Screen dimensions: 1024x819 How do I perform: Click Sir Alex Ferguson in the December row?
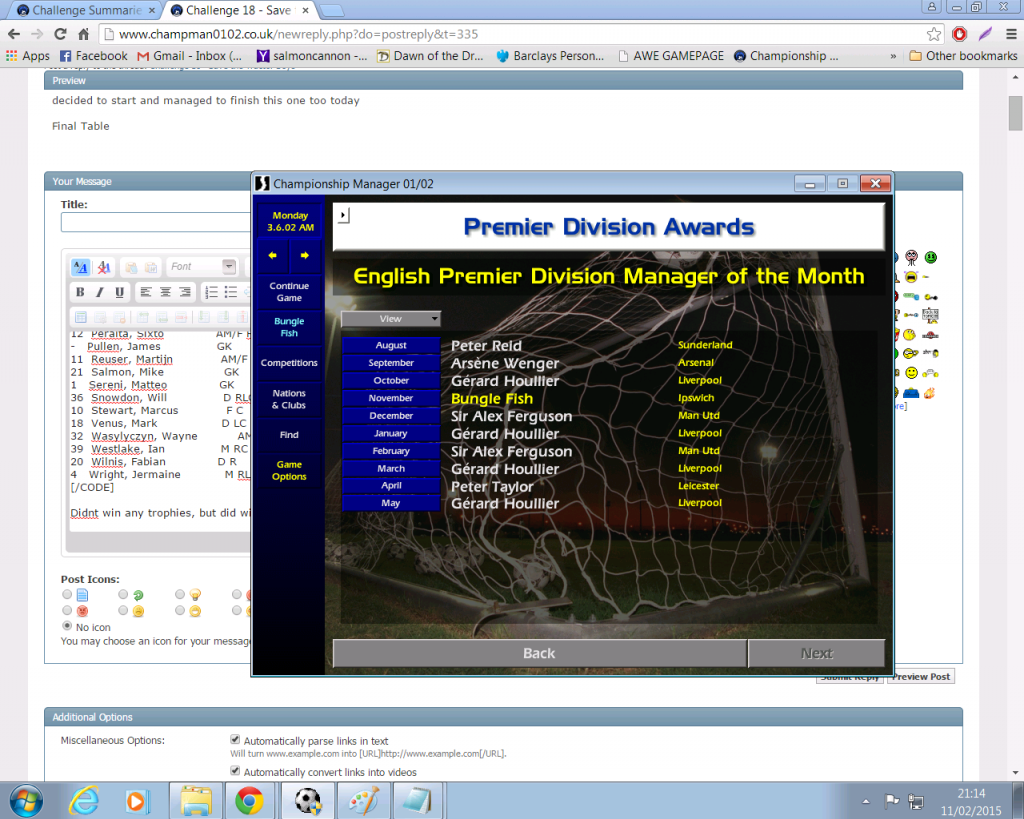click(x=511, y=416)
